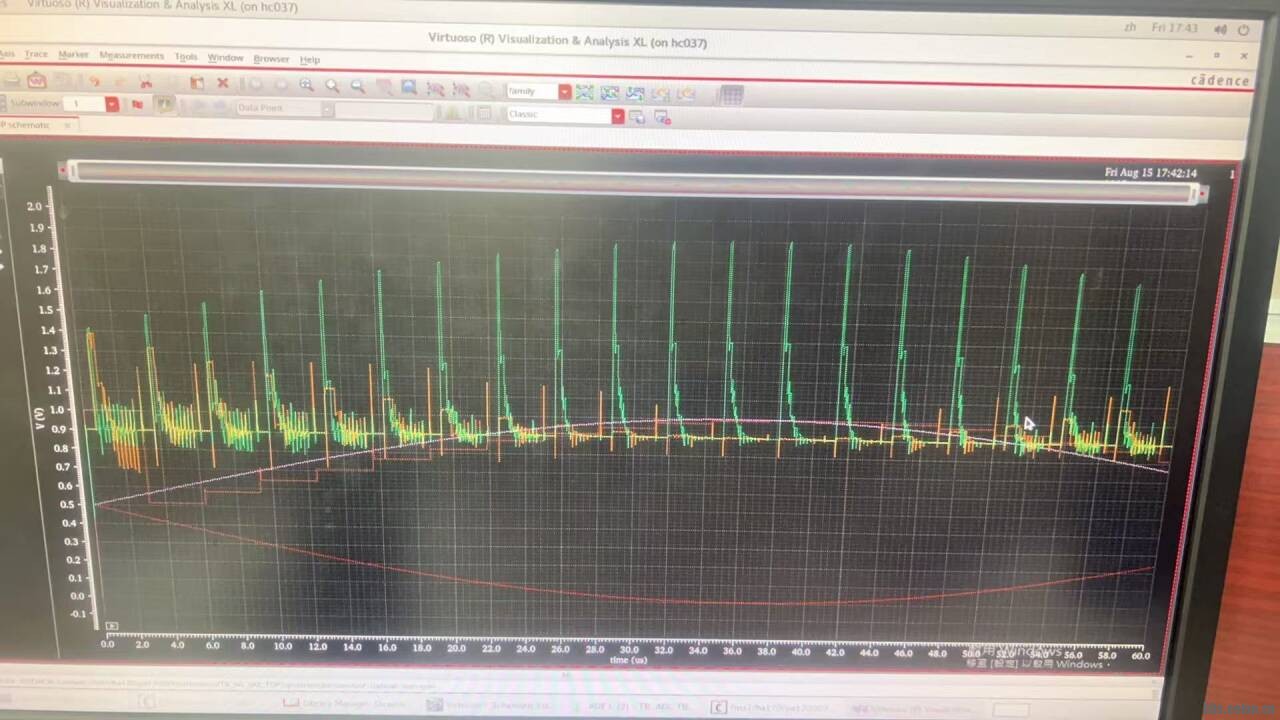This screenshot has height=720, width=1280.
Task: Click the cut scissors icon
Action: click(x=146, y=82)
